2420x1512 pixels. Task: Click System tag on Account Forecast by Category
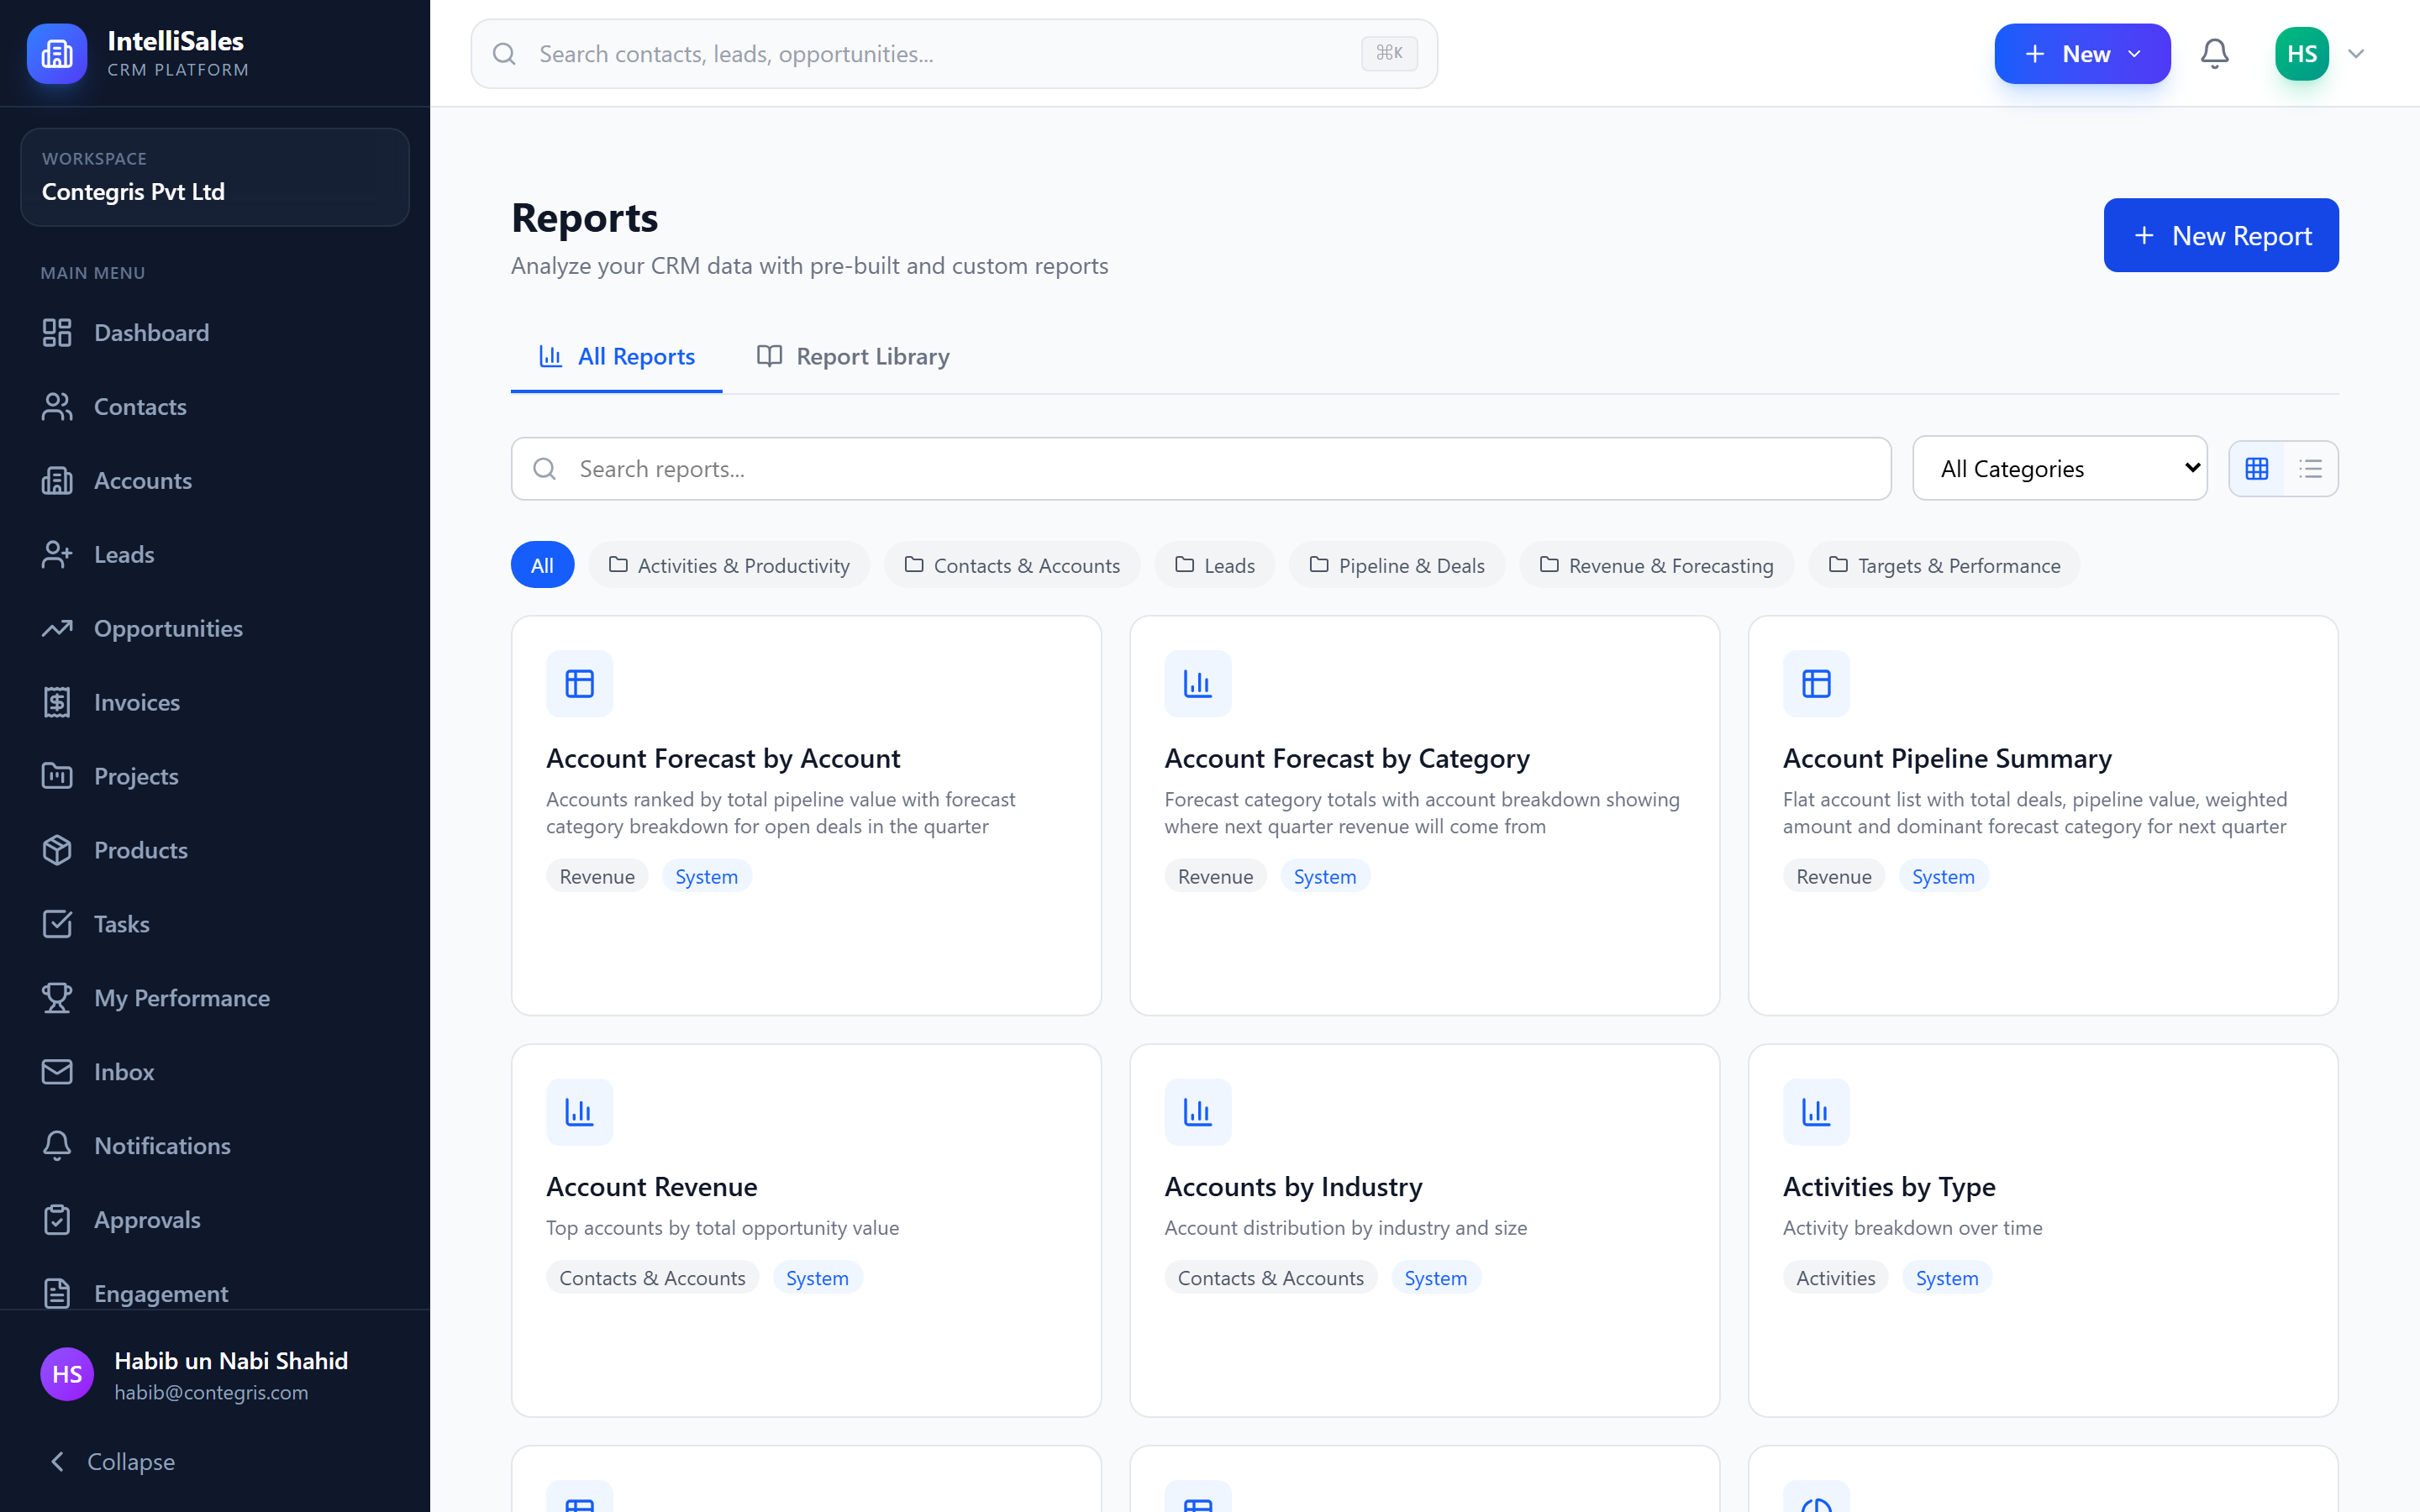point(1325,876)
